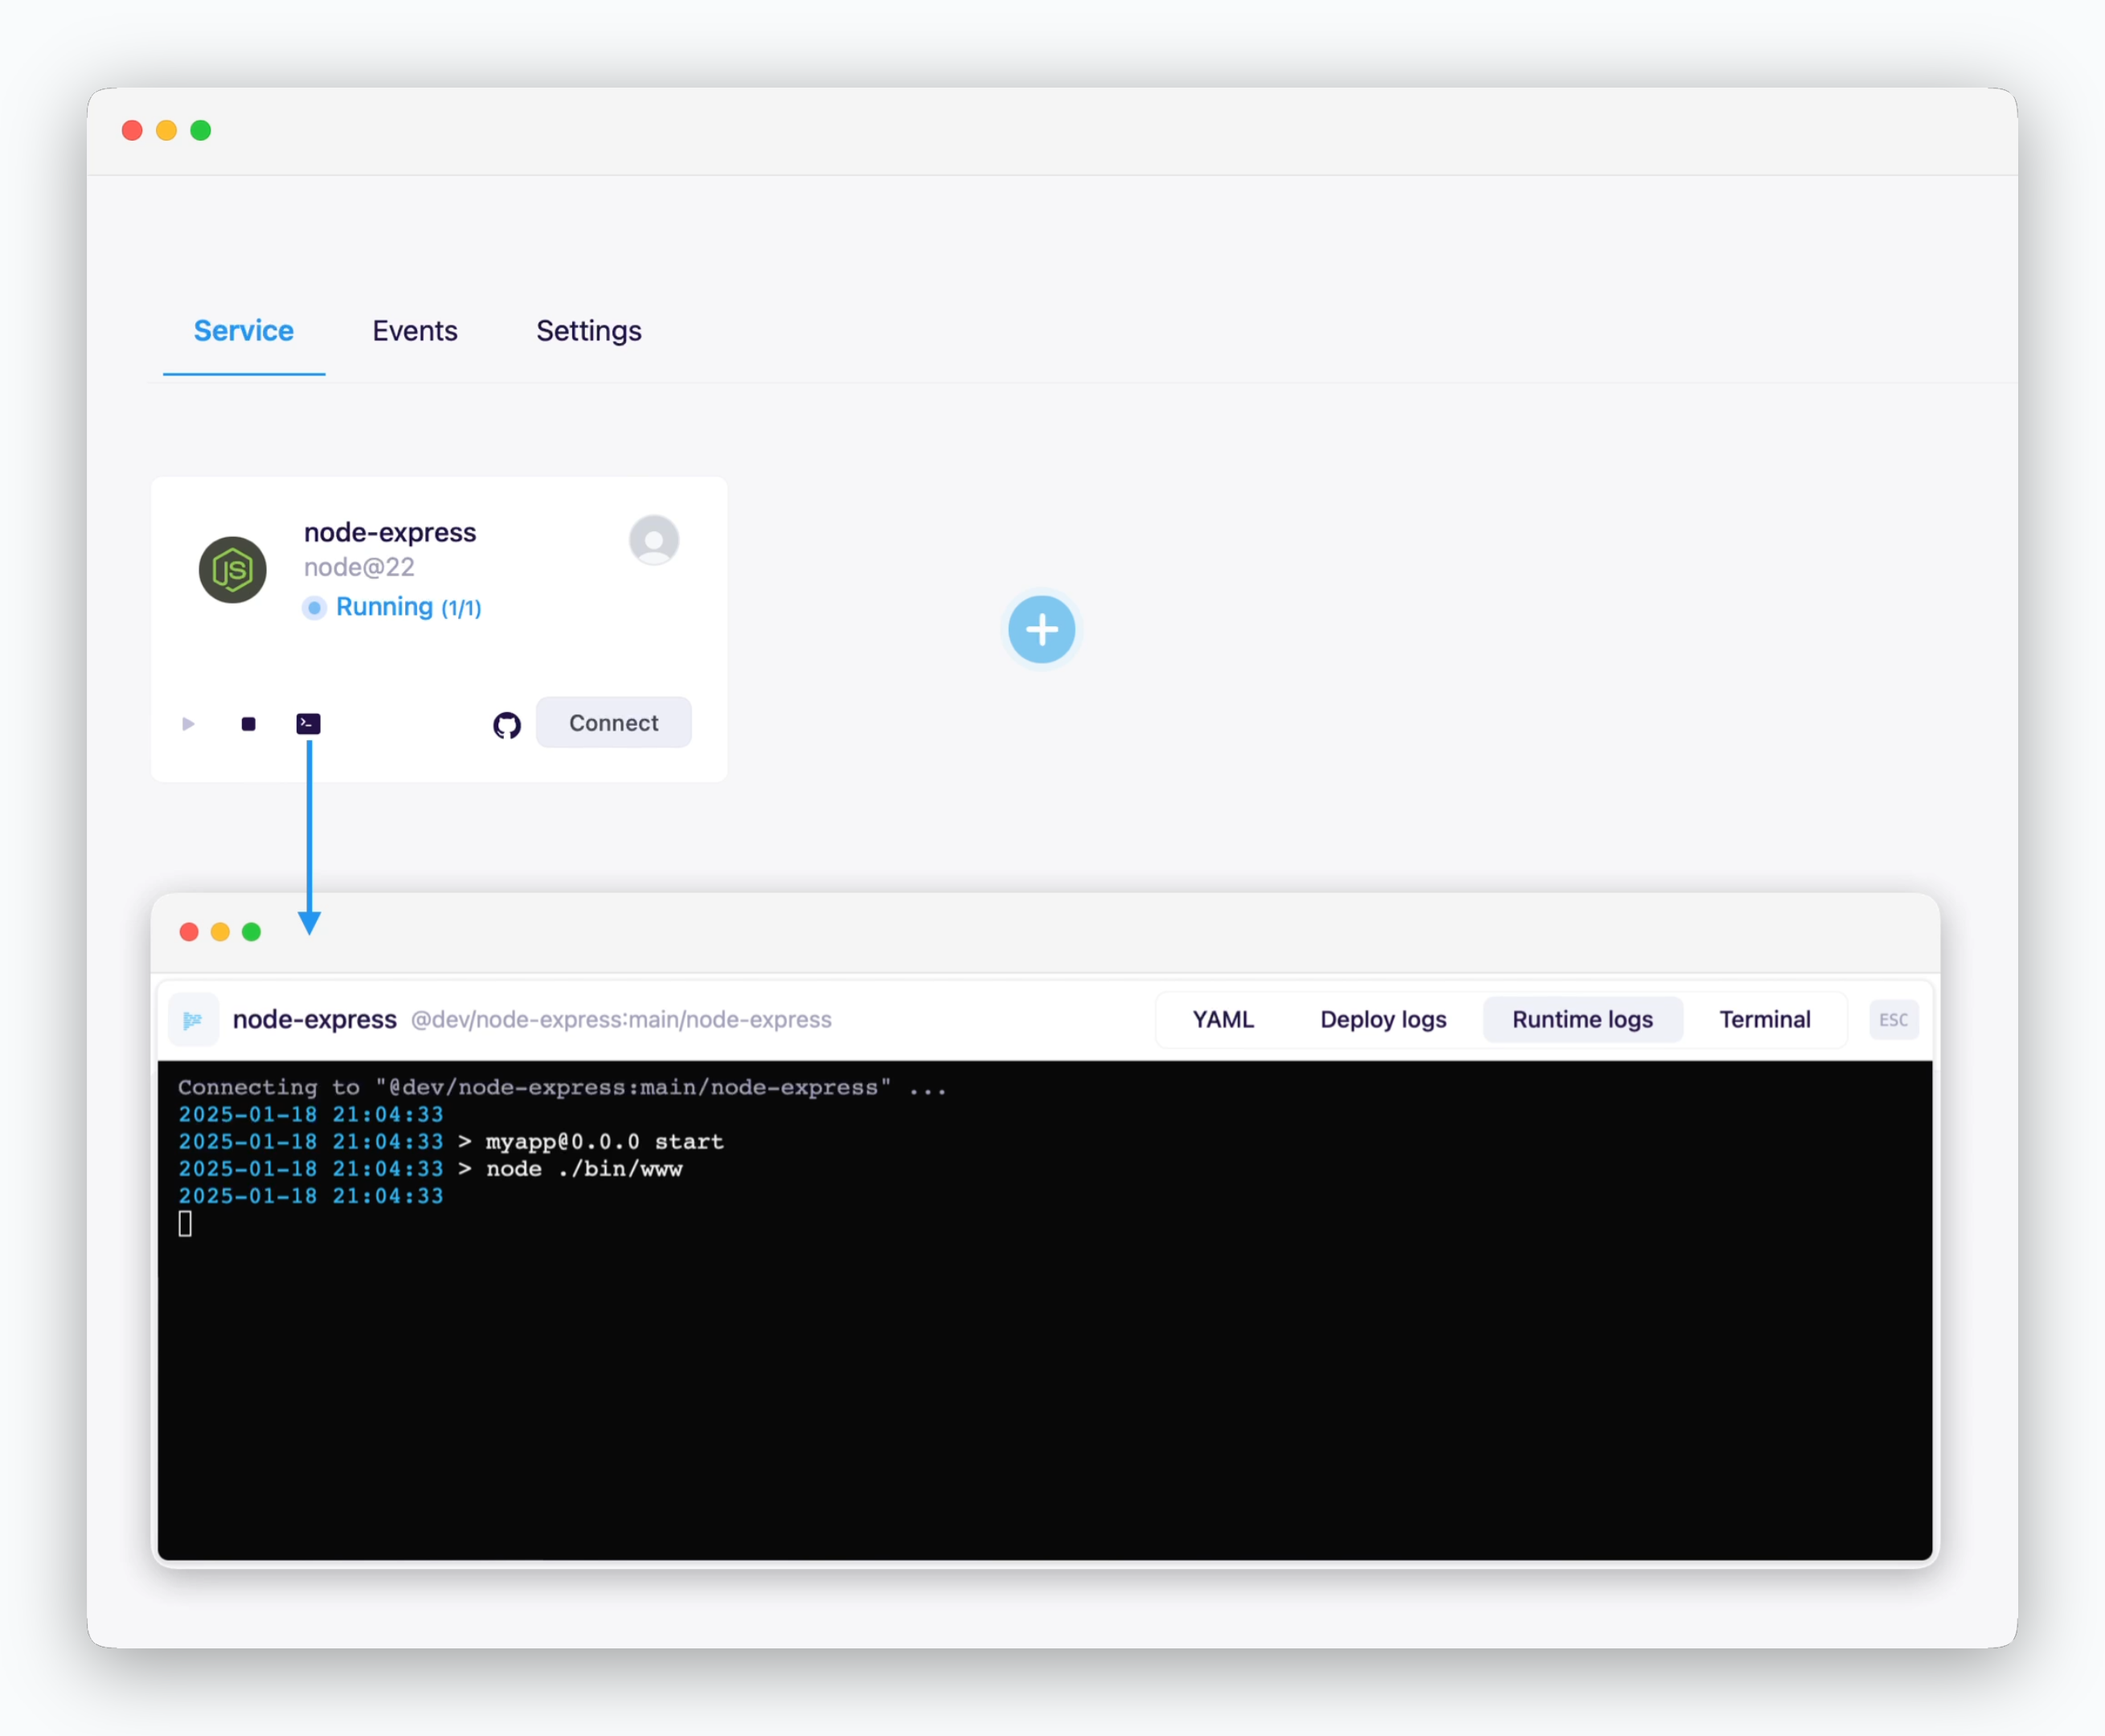Close the log window with red button
2105x1736 pixels.
(189, 932)
